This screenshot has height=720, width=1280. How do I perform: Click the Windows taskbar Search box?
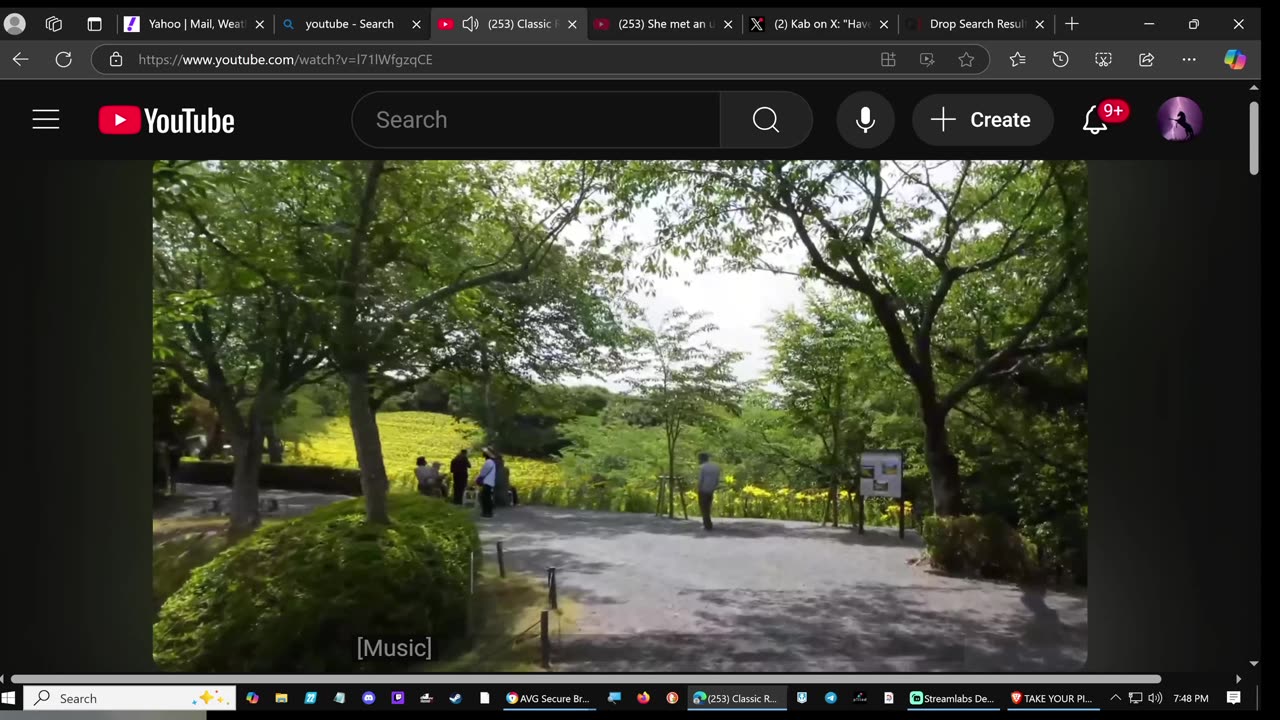(x=129, y=698)
